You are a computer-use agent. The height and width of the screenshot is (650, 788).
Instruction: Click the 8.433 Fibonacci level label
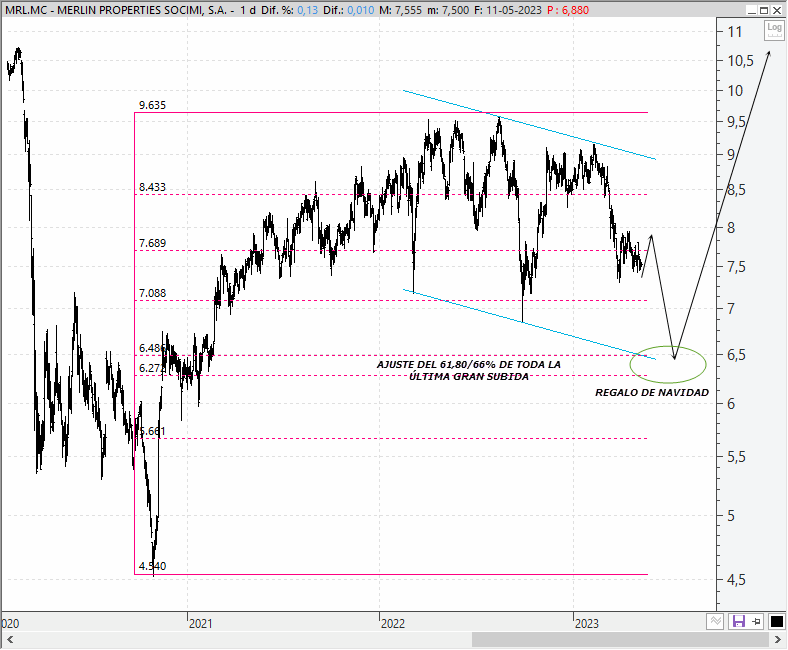click(x=152, y=187)
